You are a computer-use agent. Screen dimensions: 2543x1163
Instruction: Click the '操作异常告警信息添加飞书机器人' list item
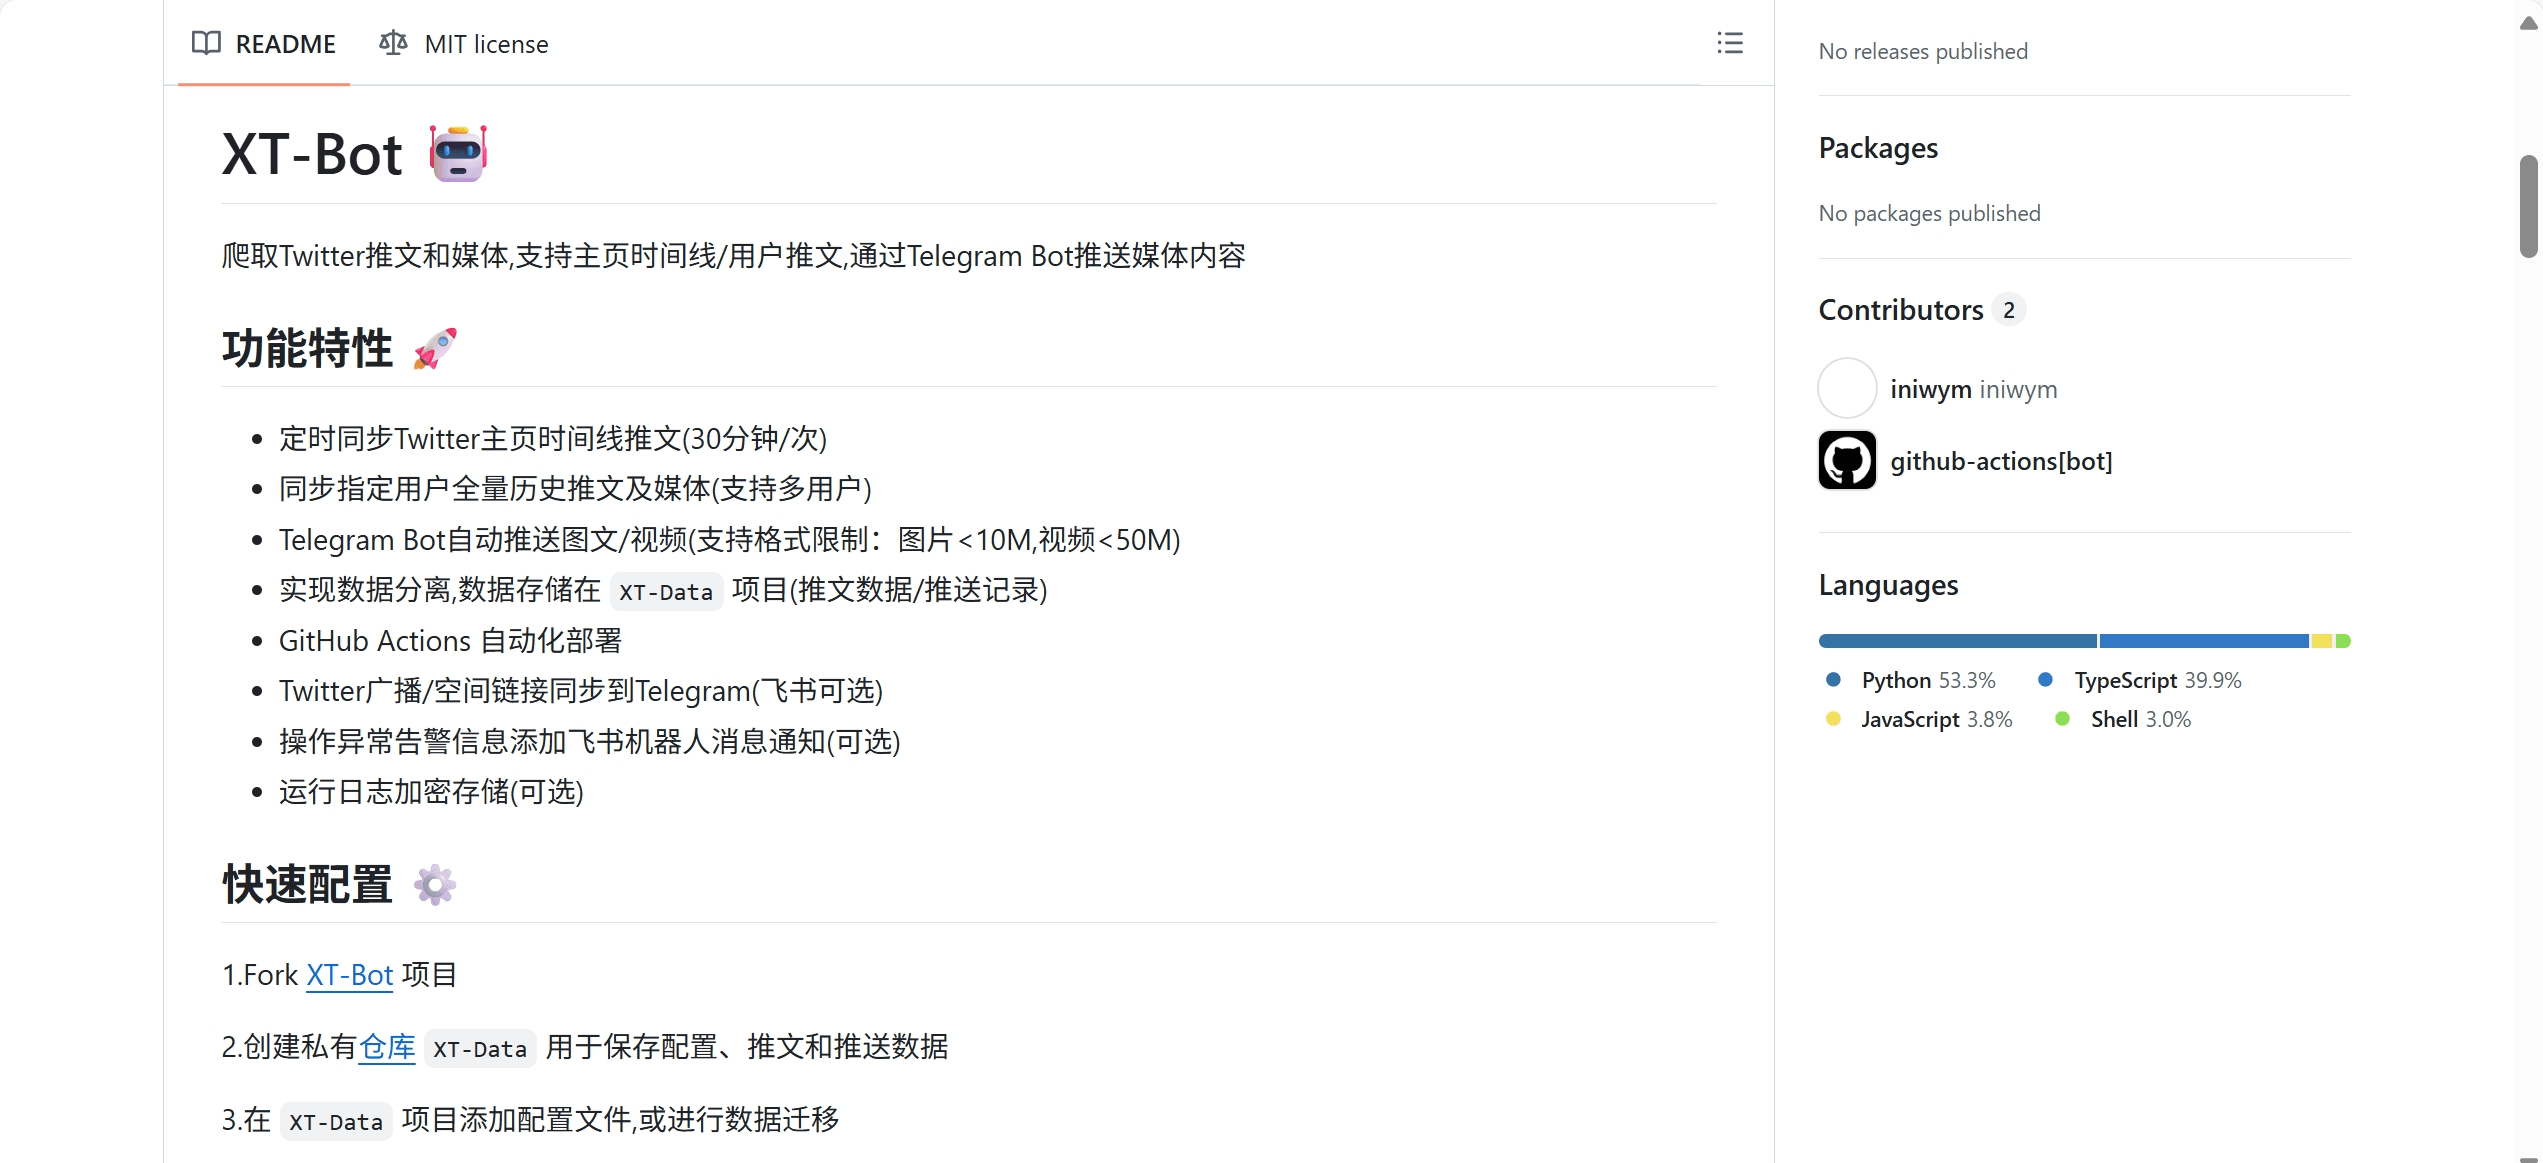point(590,742)
